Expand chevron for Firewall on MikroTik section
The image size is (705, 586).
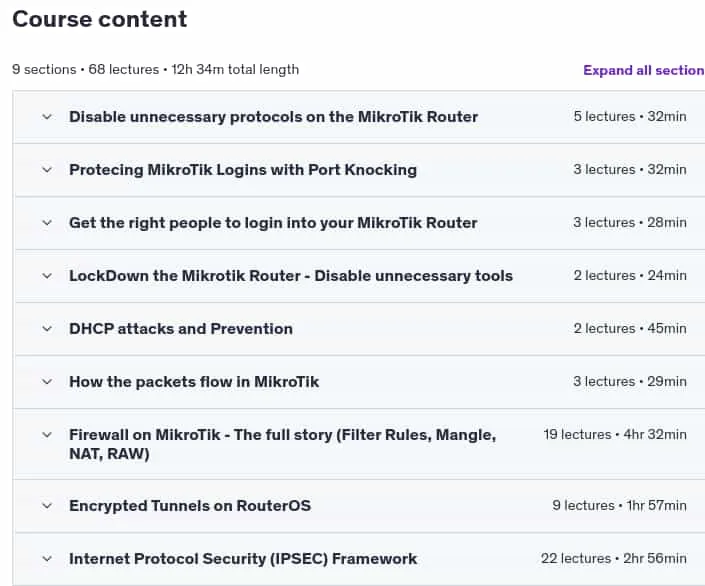coord(47,435)
